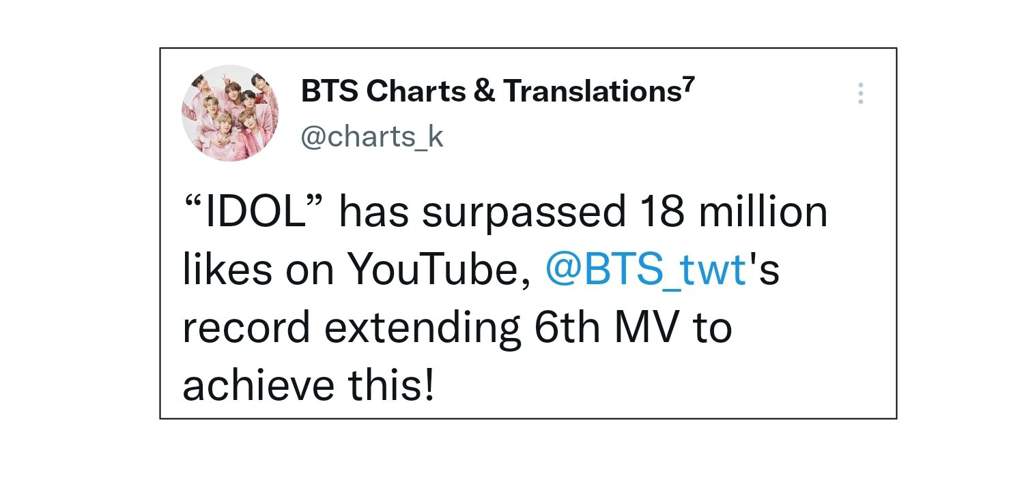Click the "likes on" text
Viewport: 1024px width, 477px height.
coord(259,271)
